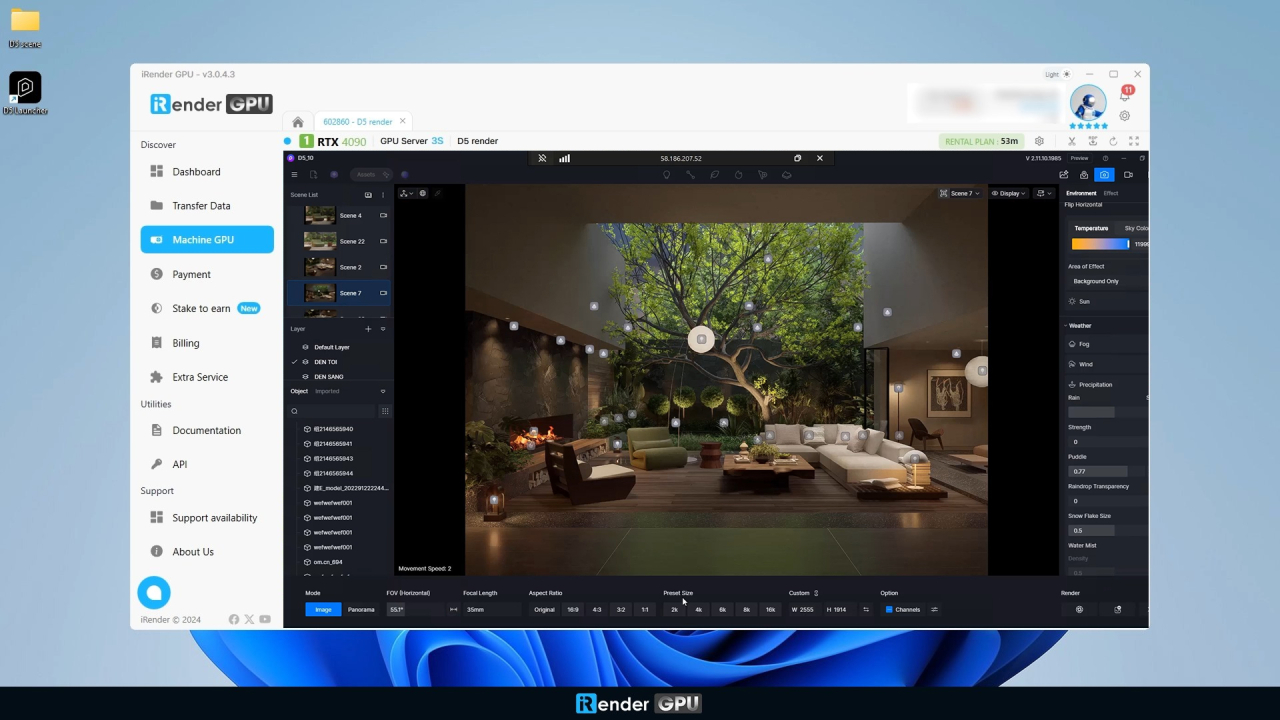Select 4k preset size

click(x=698, y=609)
